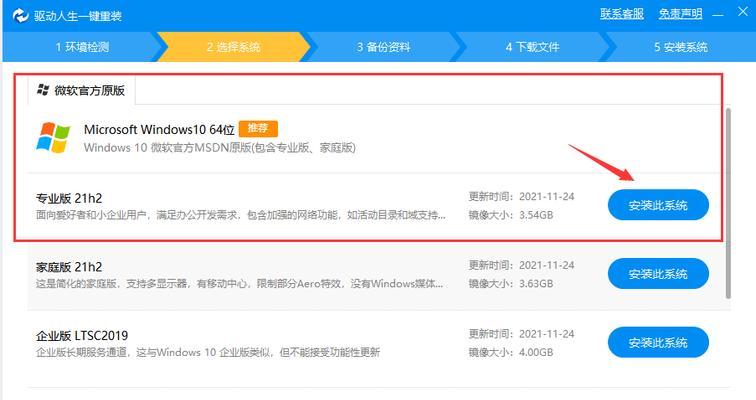Click 更新时间 2021-11-24 in 企业版 row
This screenshot has height=400, width=756.
coord(521,334)
